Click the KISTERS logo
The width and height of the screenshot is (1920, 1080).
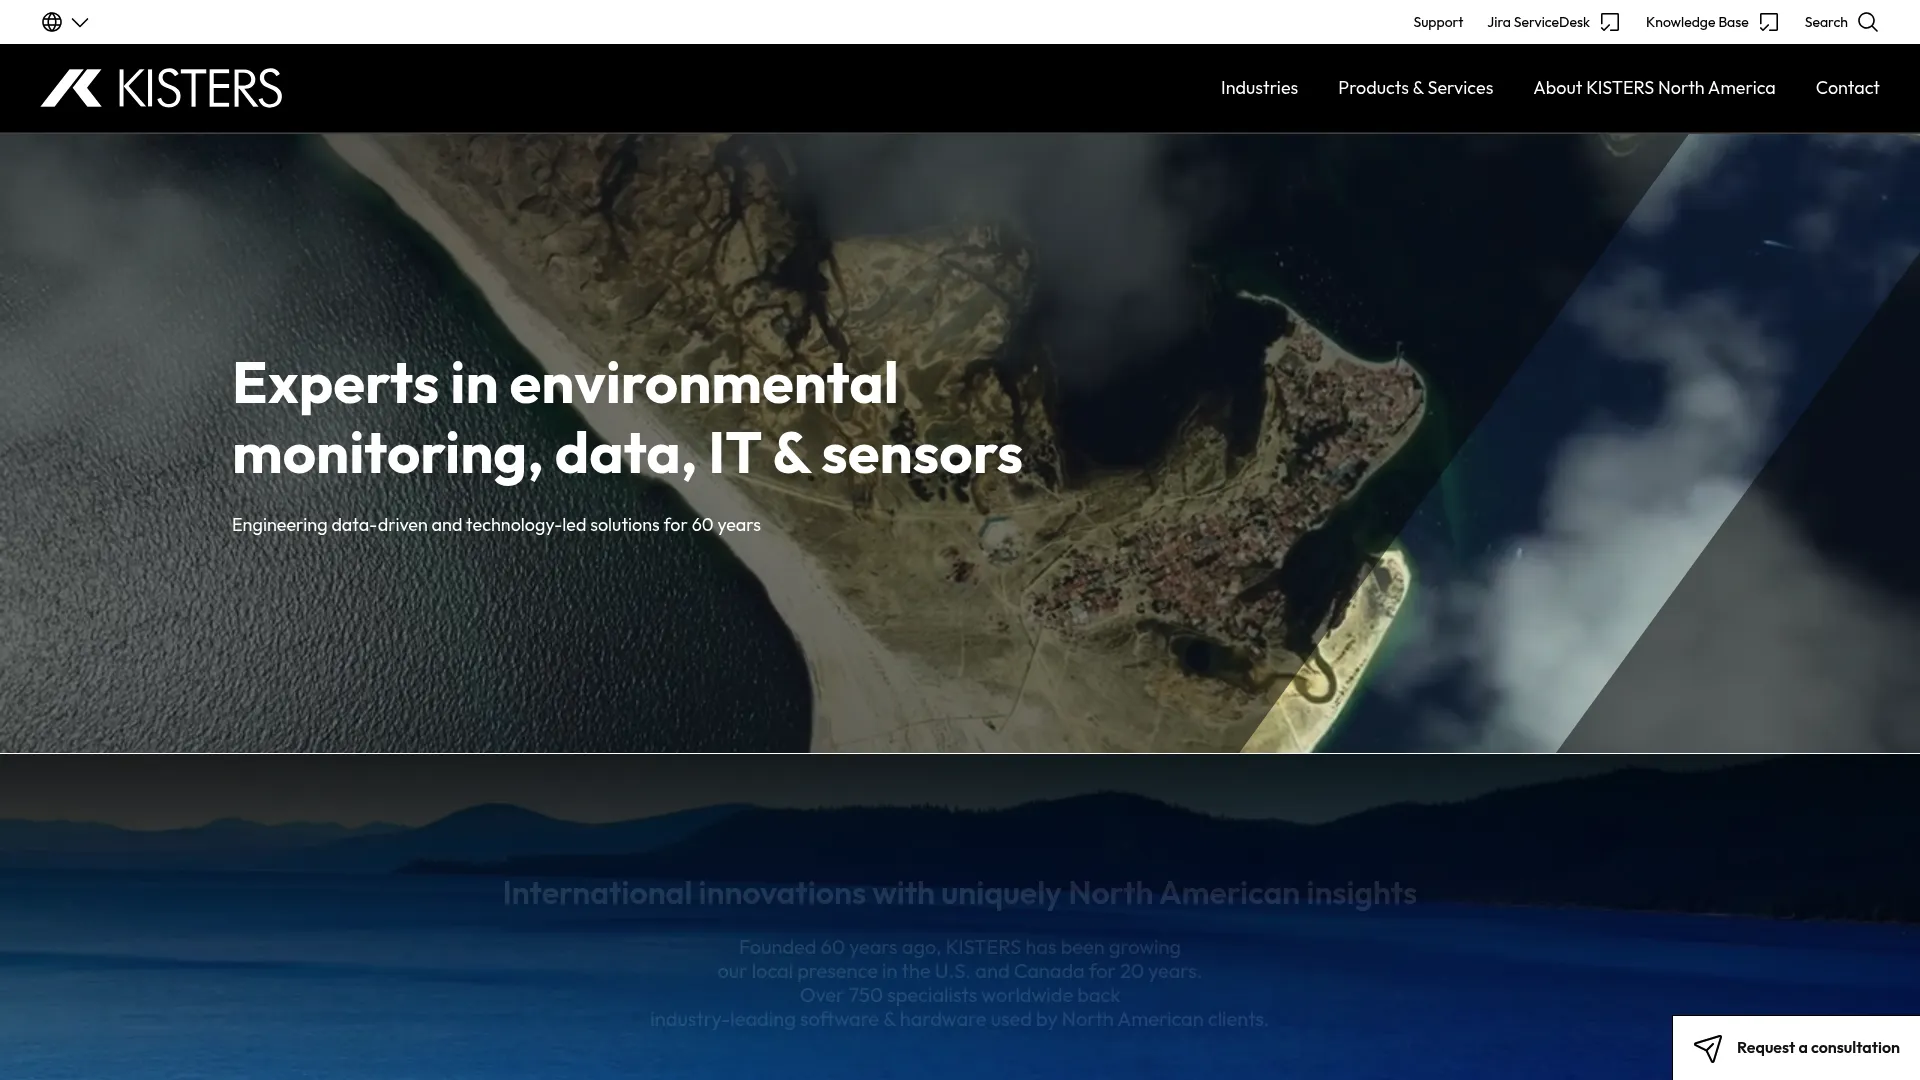tap(161, 88)
